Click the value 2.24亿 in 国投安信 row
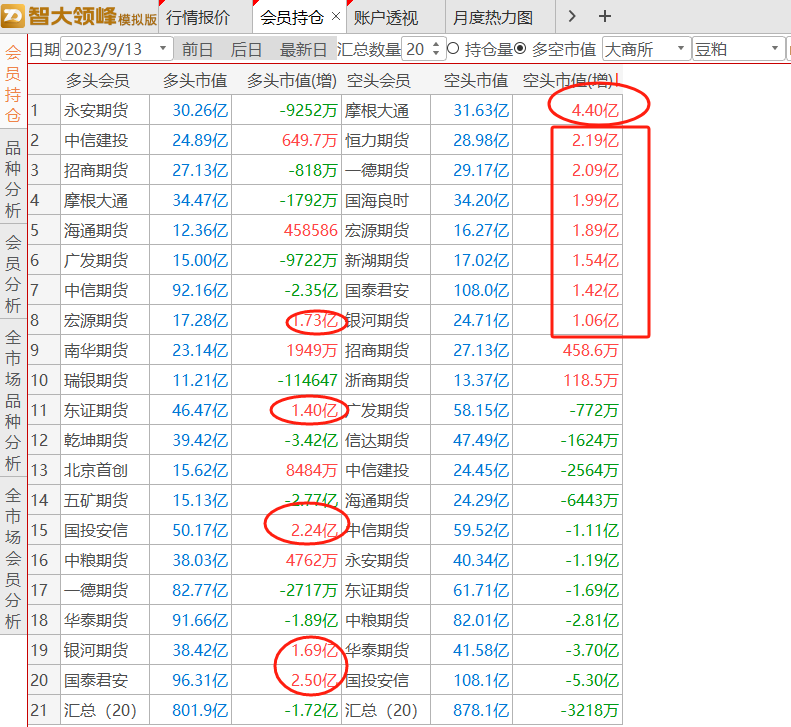Image resolution: width=791 pixels, height=727 pixels. (314, 530)
